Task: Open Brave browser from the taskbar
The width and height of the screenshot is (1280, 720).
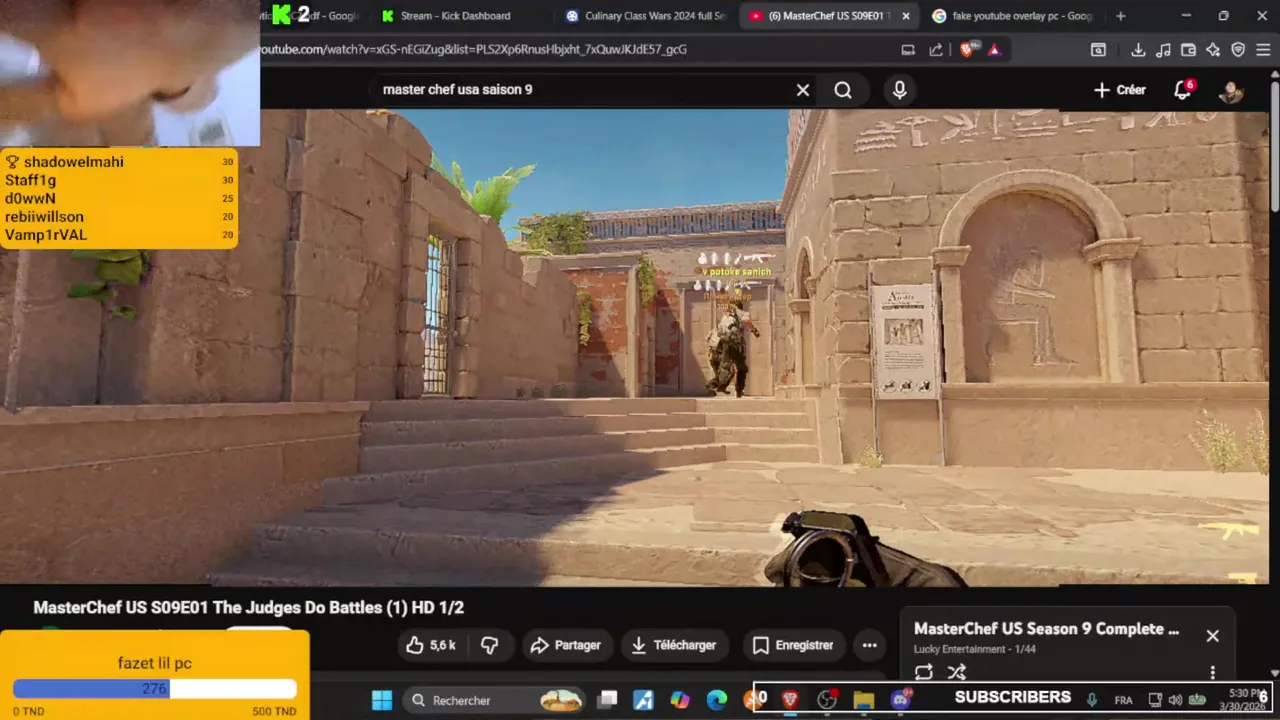Action: pyautogui.click(x=790, y=700)
